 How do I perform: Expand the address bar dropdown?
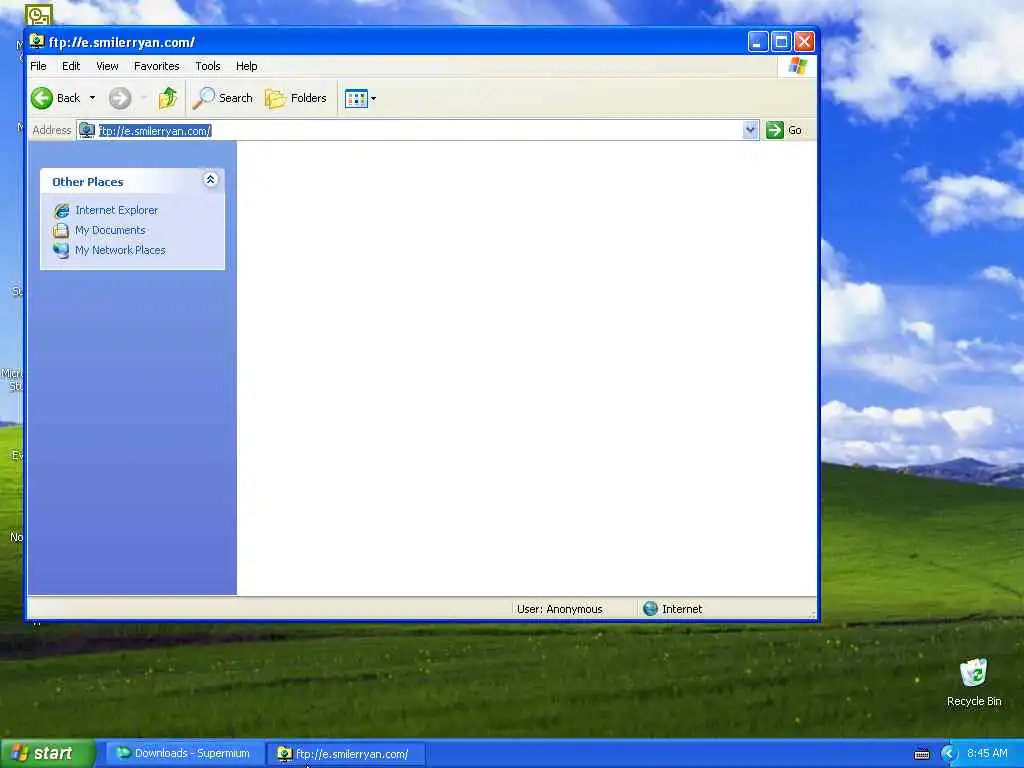coord(750,130)
